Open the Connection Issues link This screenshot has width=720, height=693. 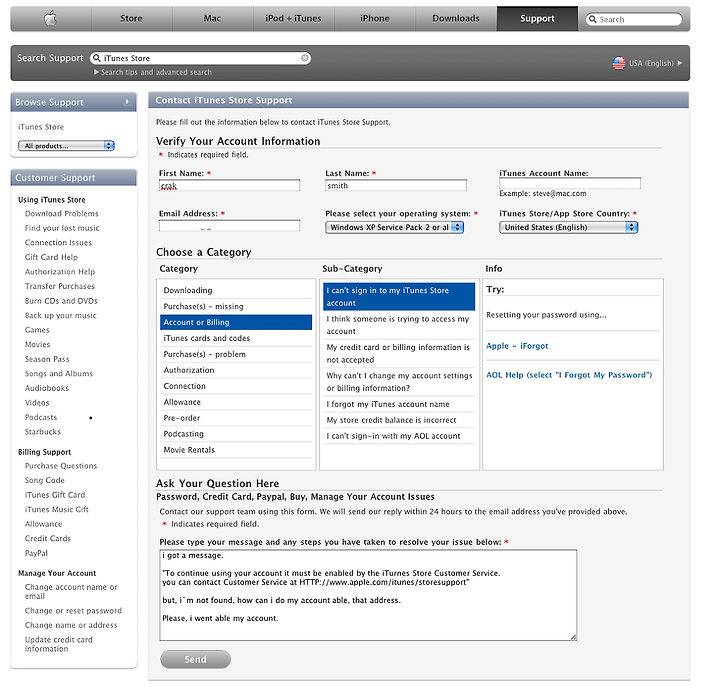(58, 242)
